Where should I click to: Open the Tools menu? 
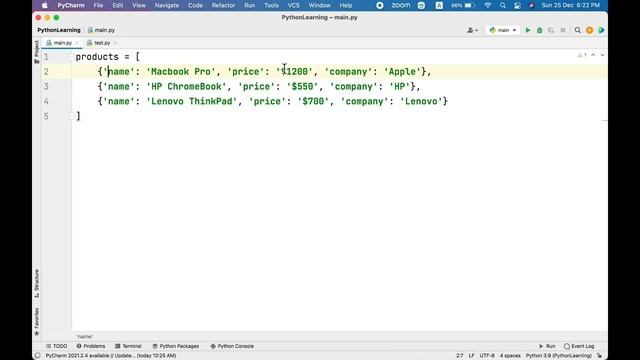(271, 5)
